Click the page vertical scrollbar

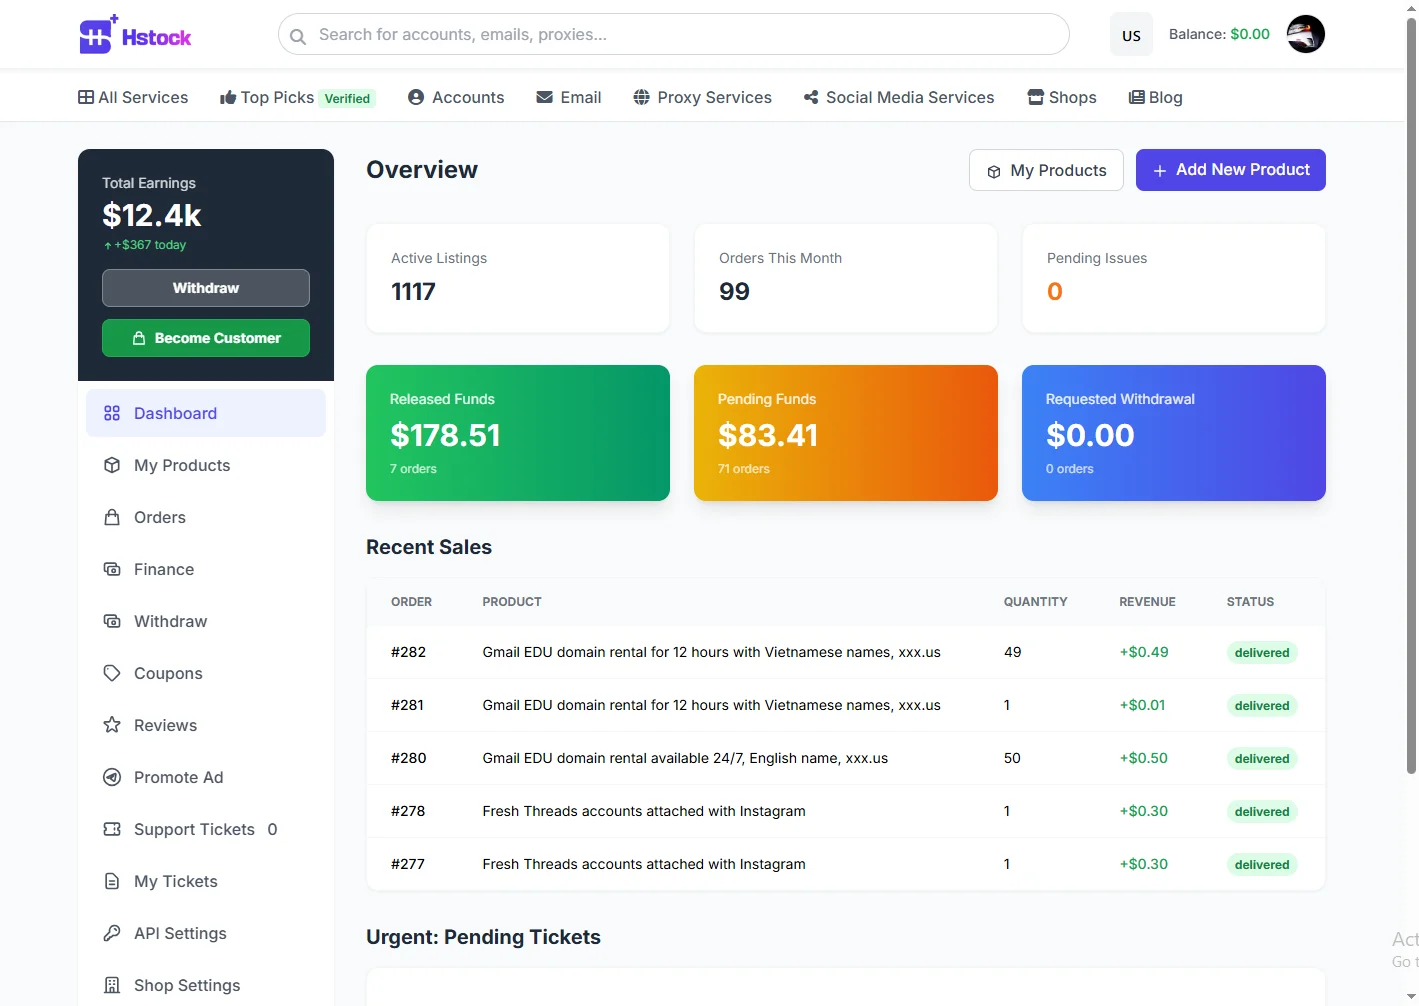(x=1411, y=400)
